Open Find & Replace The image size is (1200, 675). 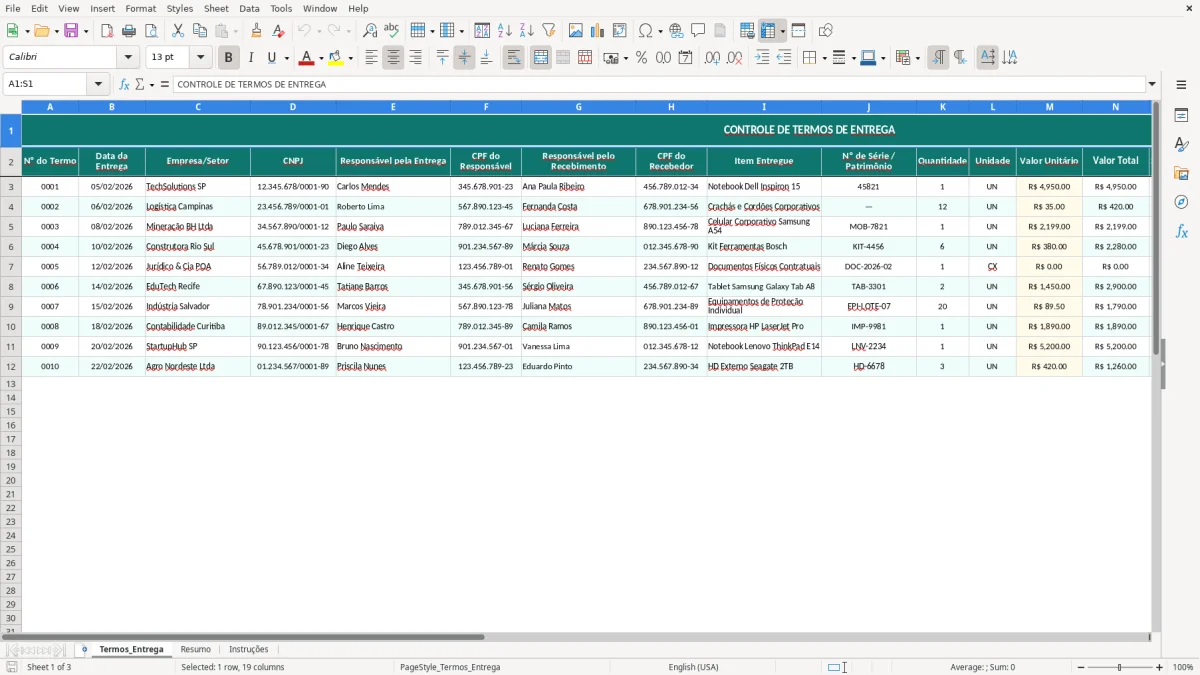click(x=370, y=31)
